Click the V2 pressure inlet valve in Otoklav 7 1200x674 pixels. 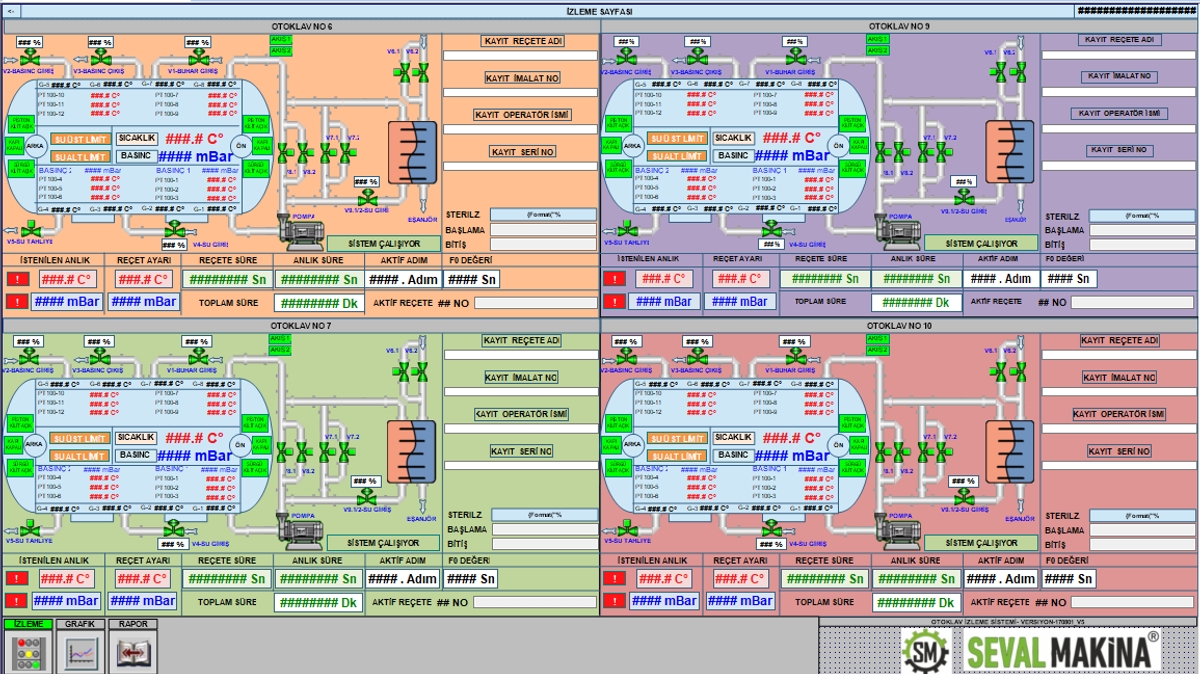pos(29,358)
